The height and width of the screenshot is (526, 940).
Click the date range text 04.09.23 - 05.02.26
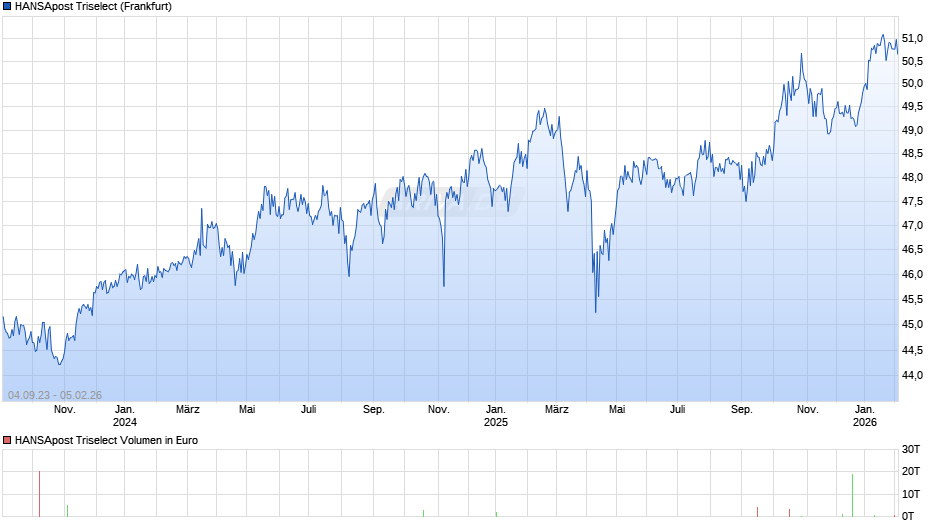55,395
